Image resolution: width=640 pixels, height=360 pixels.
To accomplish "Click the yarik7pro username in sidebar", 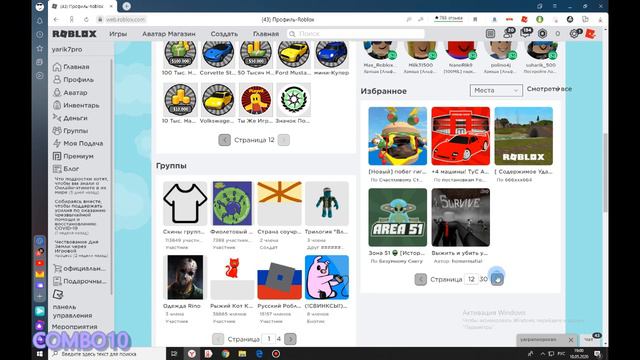I will pyautogui.click(x=67, y=49).
